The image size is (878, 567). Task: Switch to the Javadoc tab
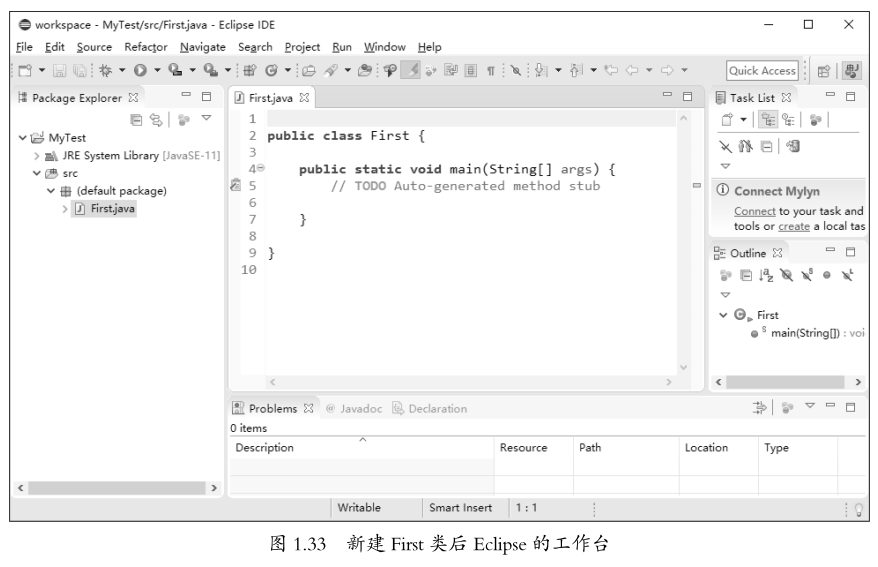tap(354, 409)
